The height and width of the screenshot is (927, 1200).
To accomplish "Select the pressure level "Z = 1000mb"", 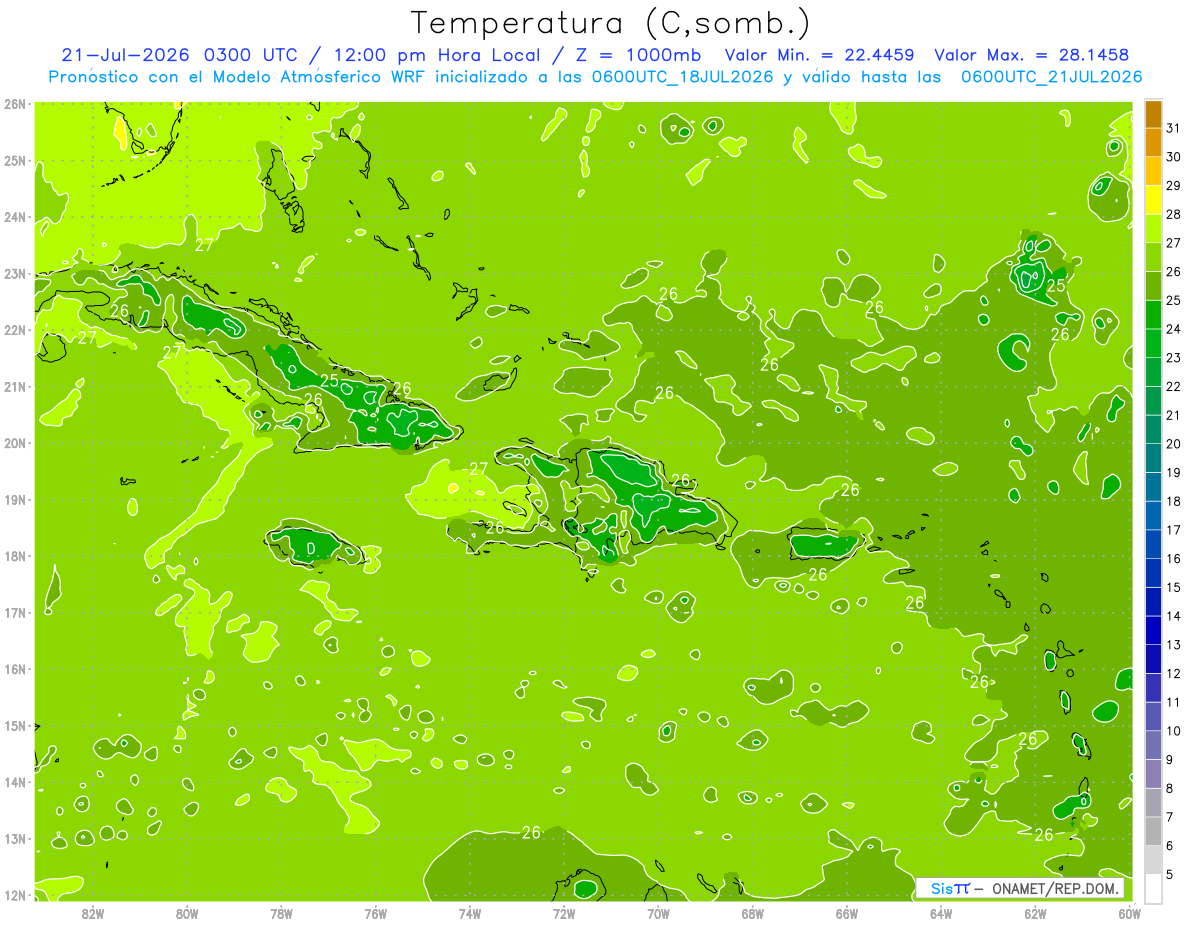I will [x=636, y=55].
